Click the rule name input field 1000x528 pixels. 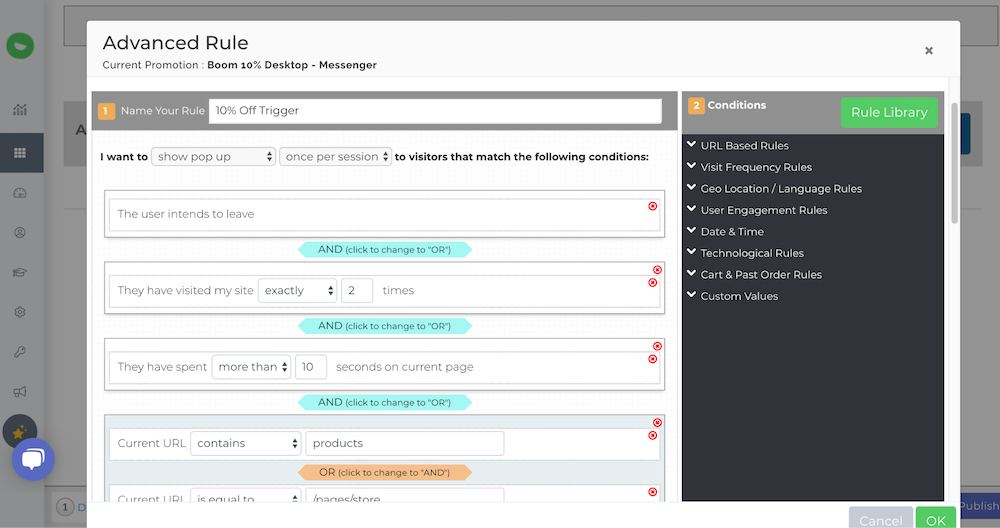coord(435,111)
